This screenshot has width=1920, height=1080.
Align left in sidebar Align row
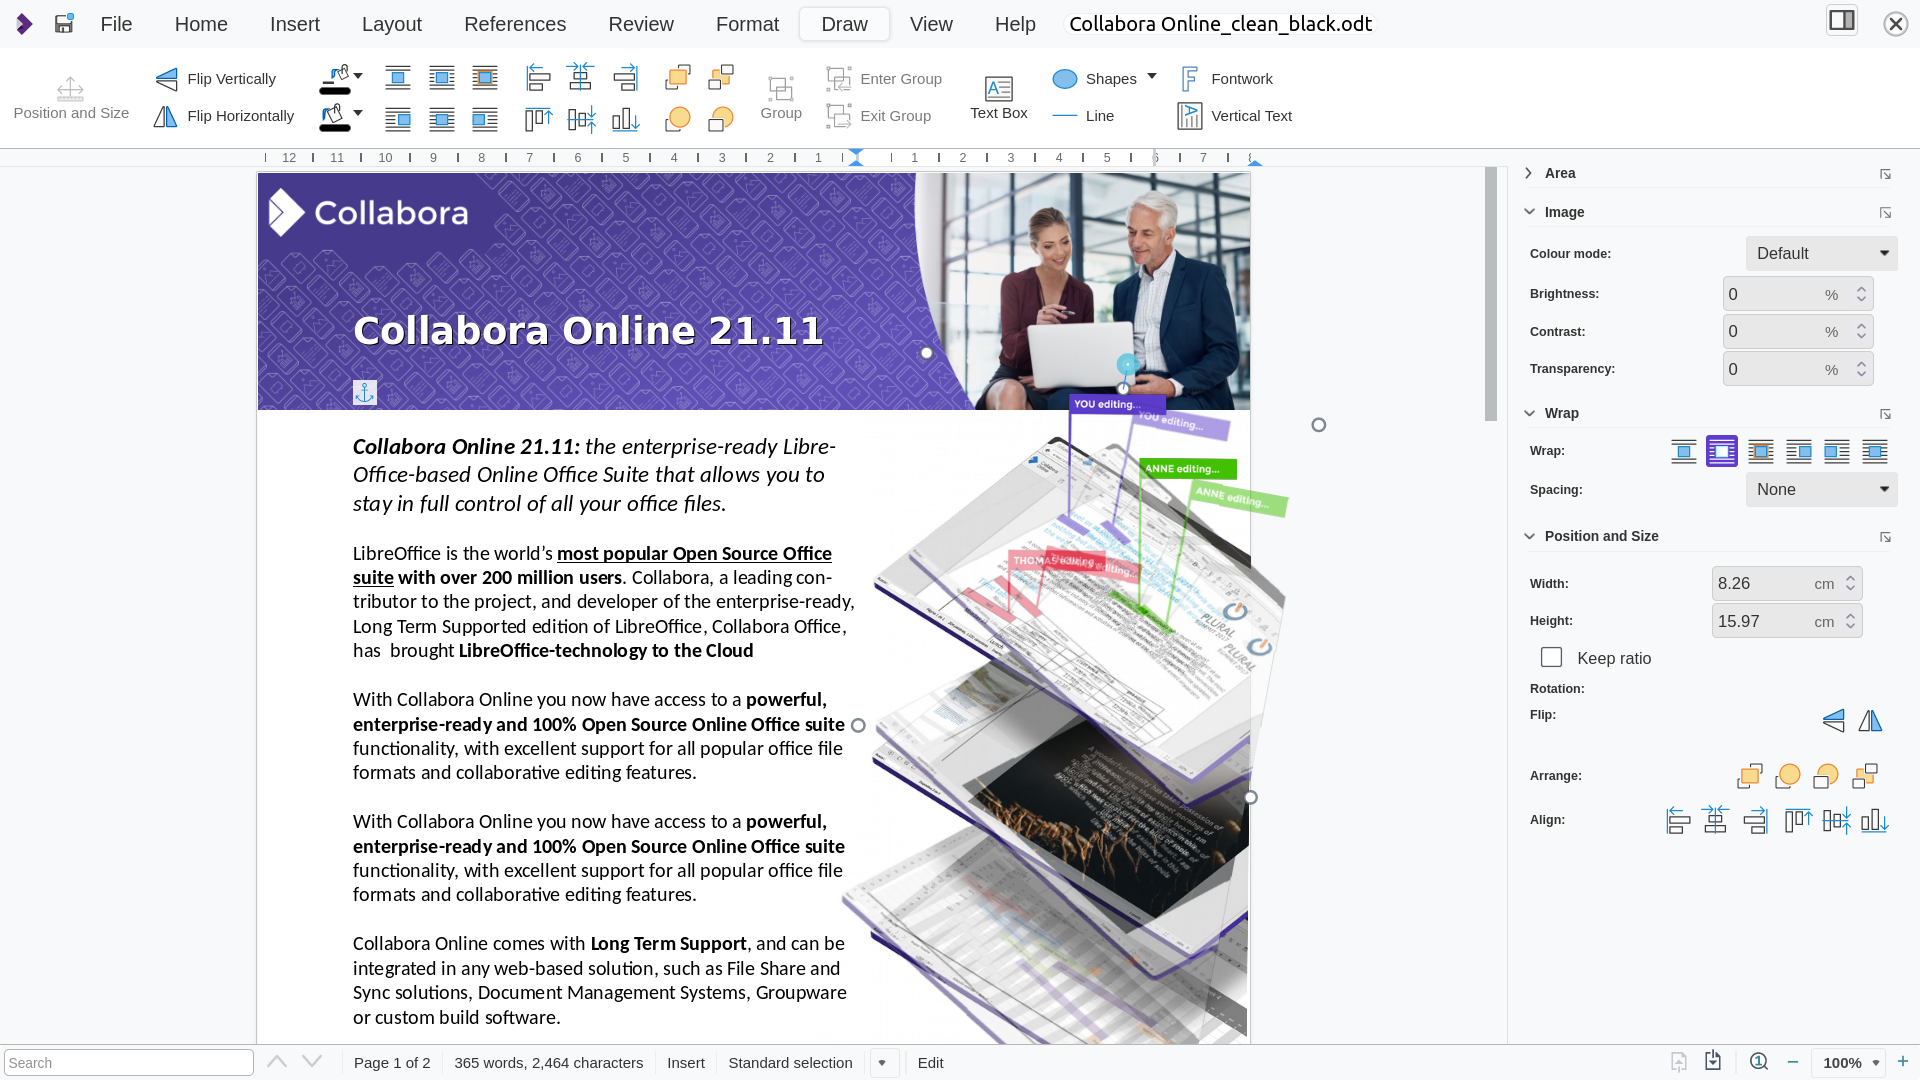tap(1678, 821)
